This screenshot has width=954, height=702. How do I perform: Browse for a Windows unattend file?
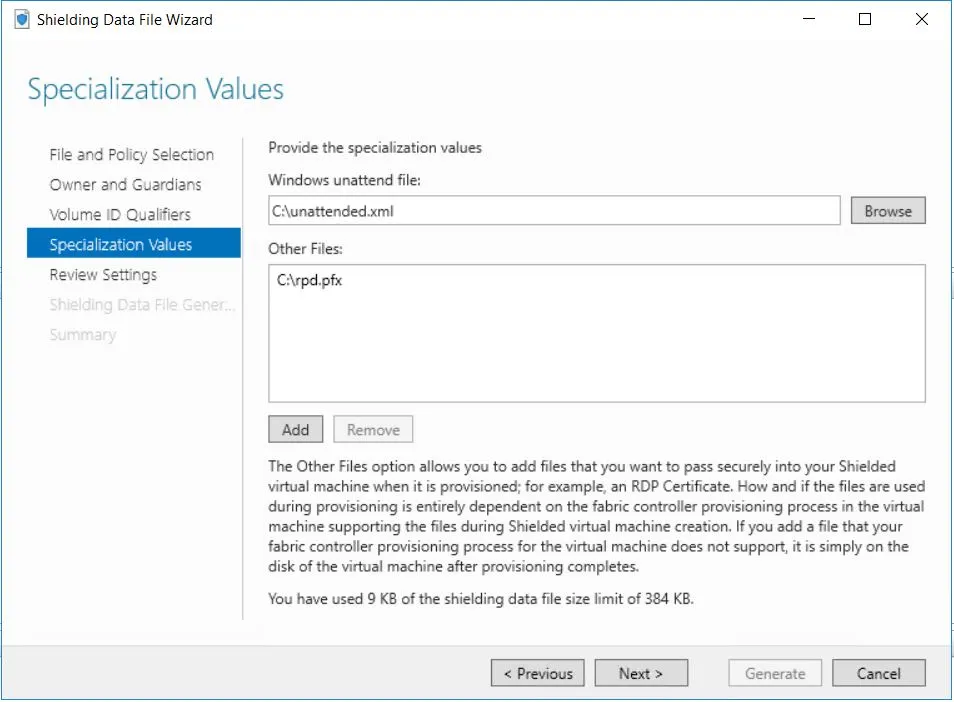[x=887, y=211]
